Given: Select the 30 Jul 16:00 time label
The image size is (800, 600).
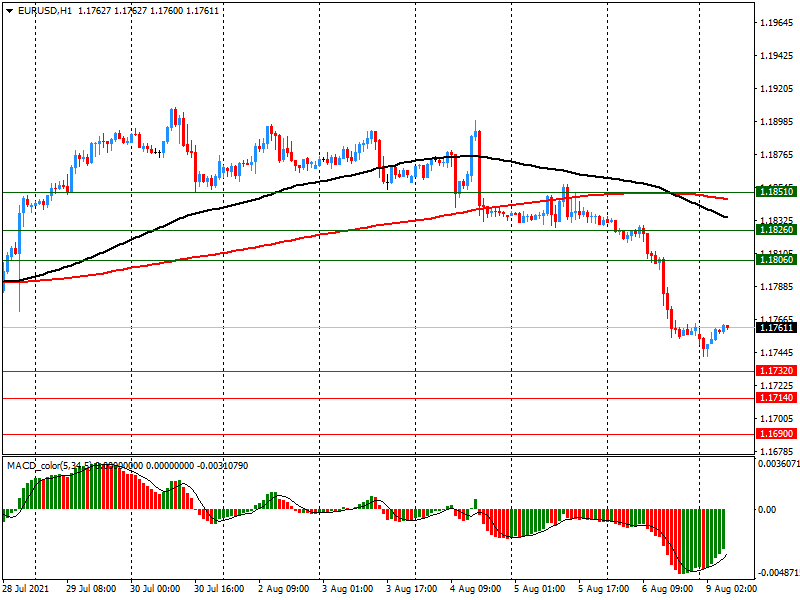Looking at the screenshot, I should point(219,589).
